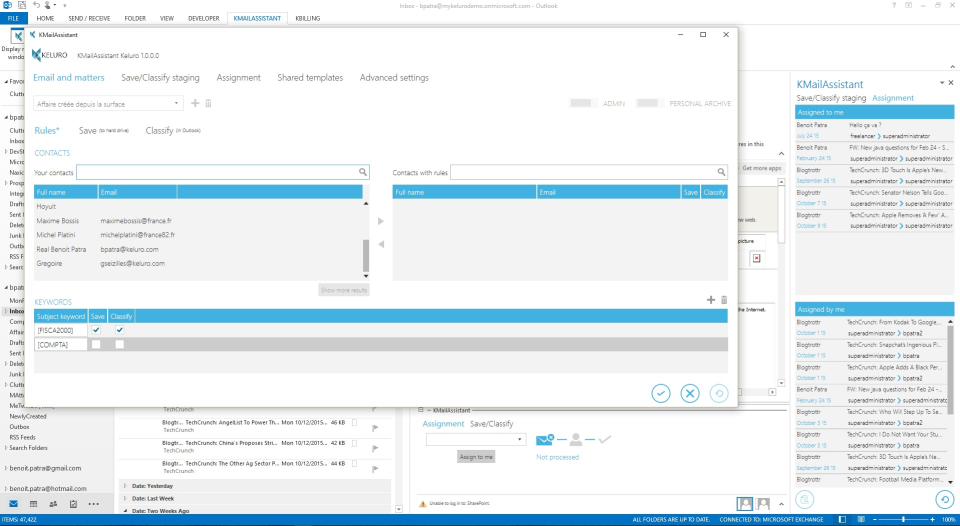Click the Assign to me button
960x526 pixels.
coord(476,457)
